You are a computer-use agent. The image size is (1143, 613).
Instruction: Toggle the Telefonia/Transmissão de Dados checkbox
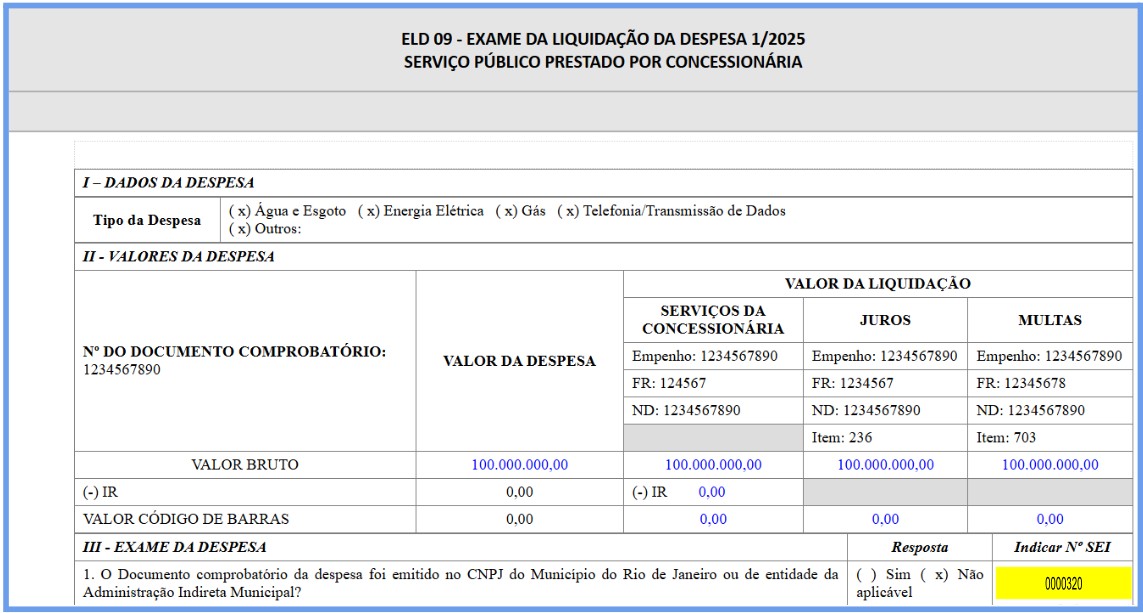pyautogui.click(x=567, y=212)
